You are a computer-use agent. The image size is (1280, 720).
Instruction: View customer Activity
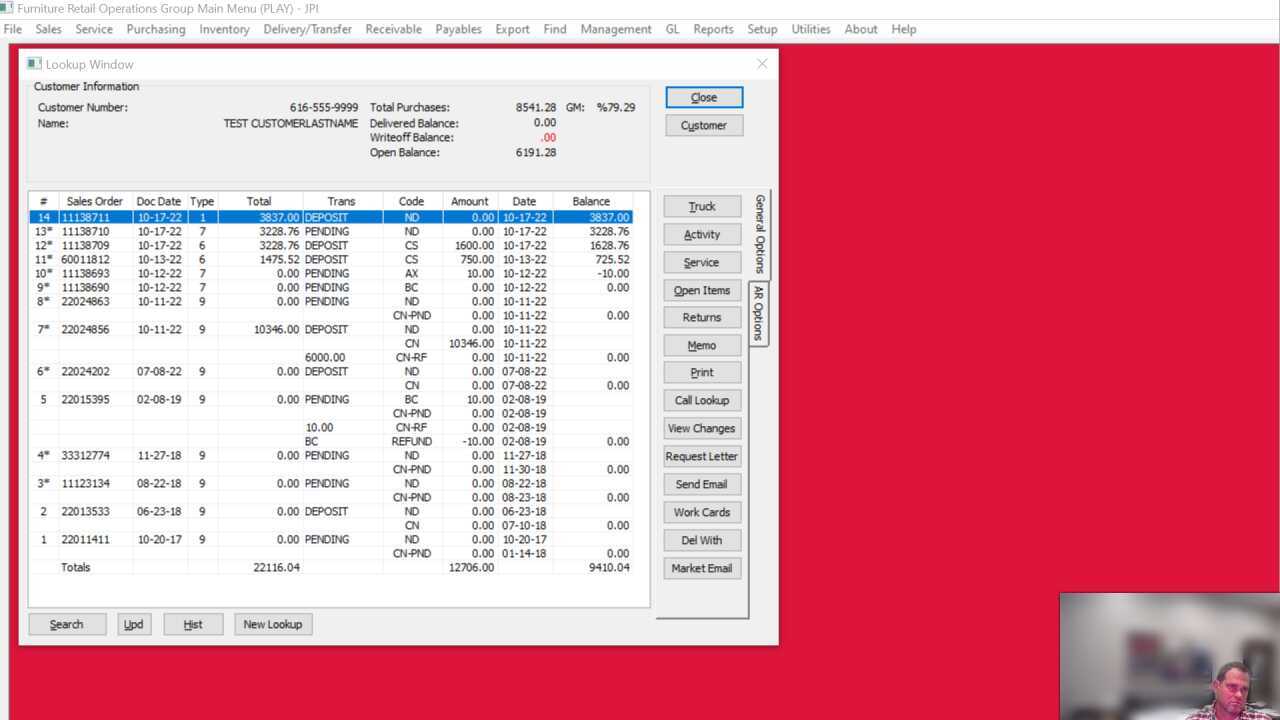[x=701, y=234]
